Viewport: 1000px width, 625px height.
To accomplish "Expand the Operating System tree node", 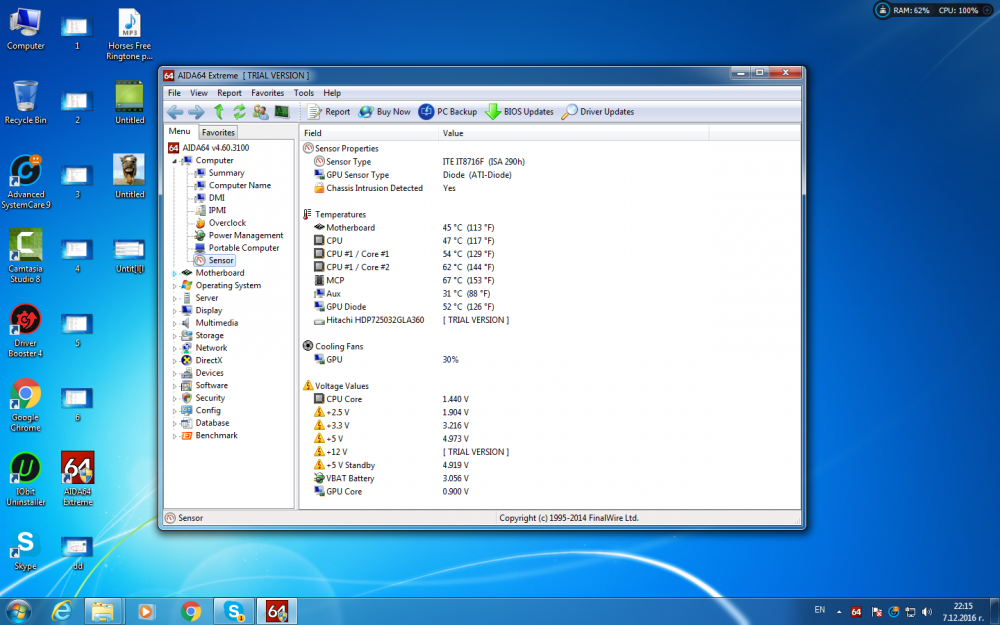I will pos(174,286).
